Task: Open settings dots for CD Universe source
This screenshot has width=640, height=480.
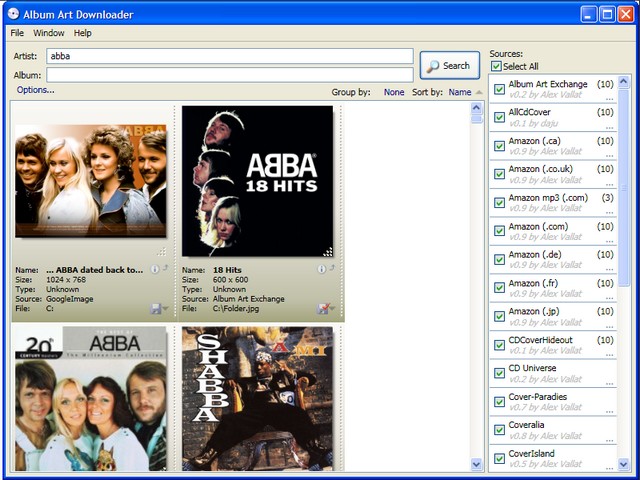Action: (x=609, y=383)
